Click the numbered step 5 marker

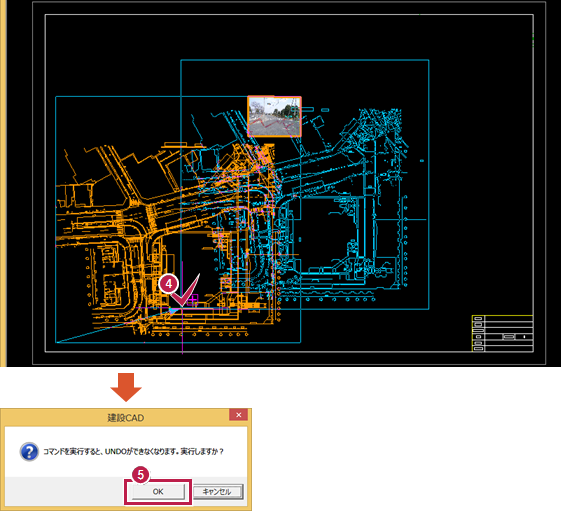[141, 475]
